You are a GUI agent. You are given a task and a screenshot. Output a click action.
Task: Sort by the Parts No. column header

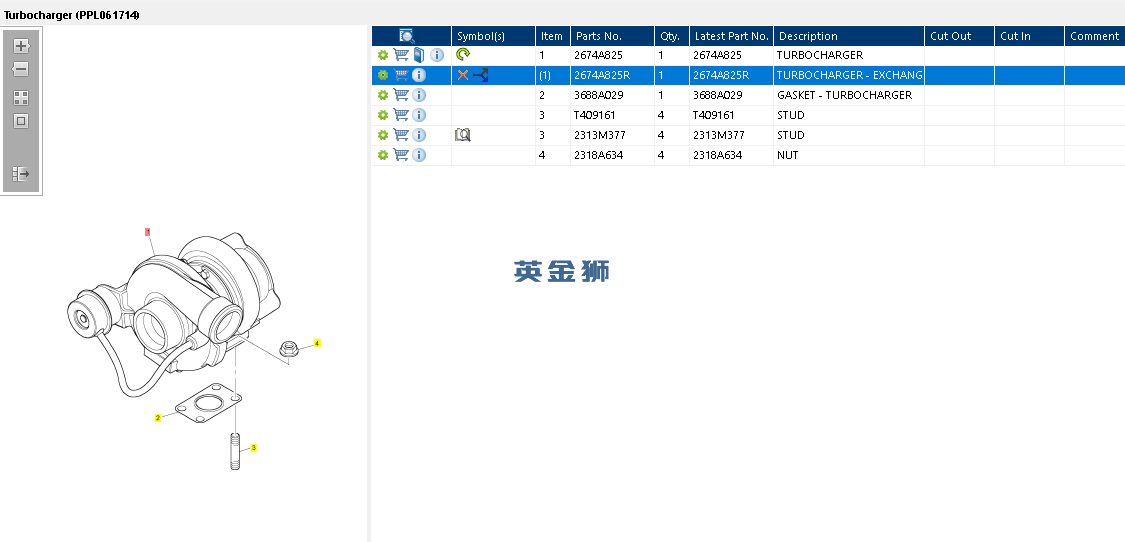pyautogui.click(x=613, y=36)
